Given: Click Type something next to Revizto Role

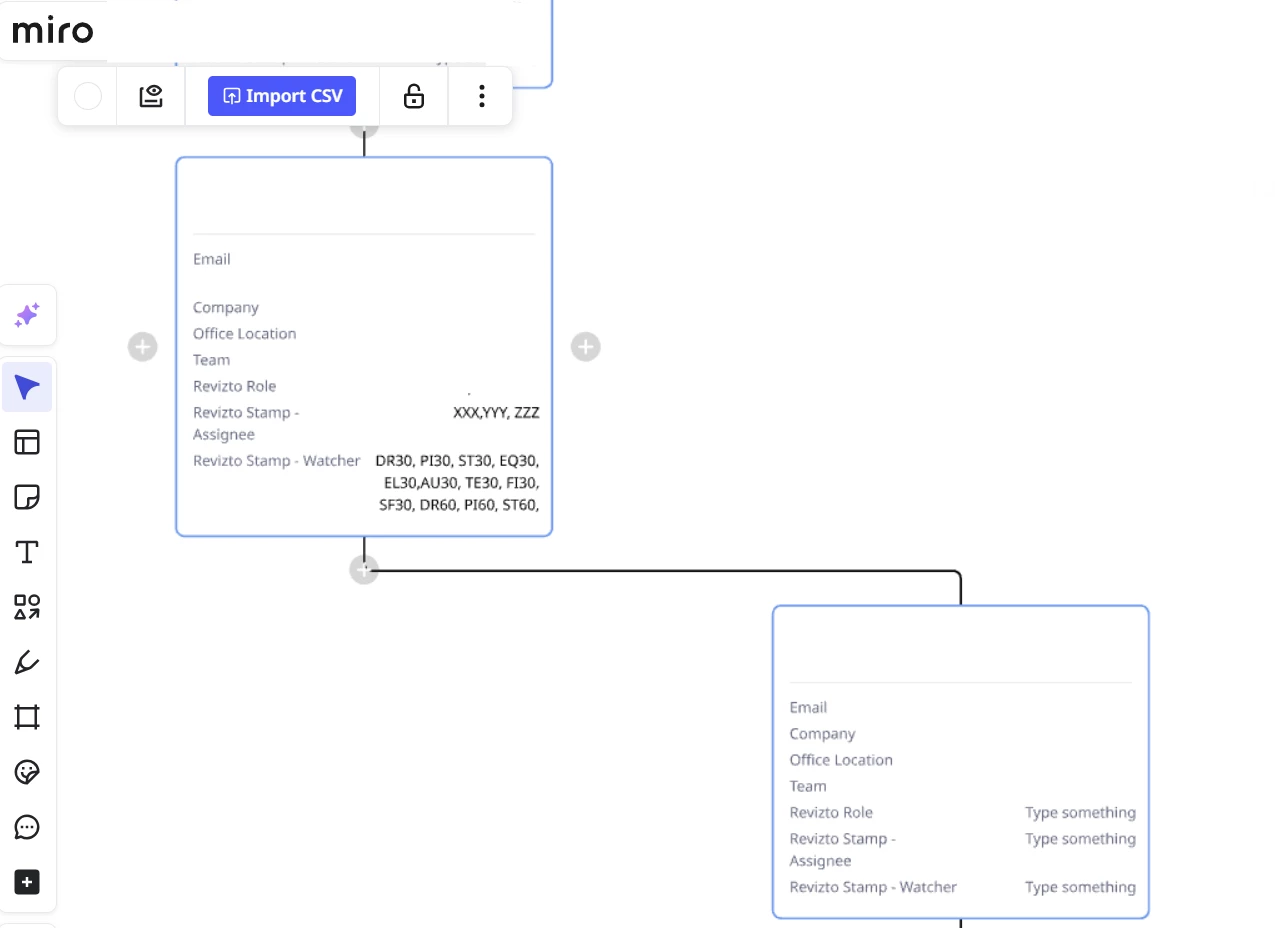Looking at the screenshot, I should 1080,813.
